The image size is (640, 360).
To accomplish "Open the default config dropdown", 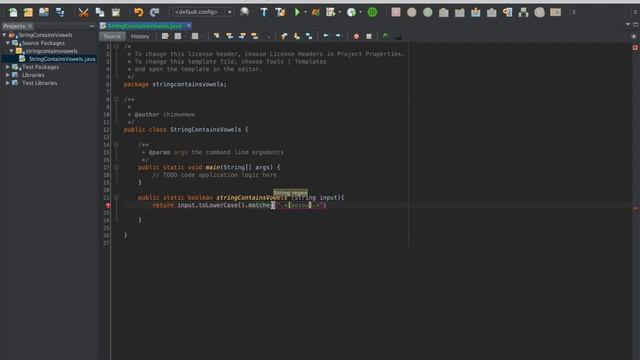I will [x=203, y=12].
